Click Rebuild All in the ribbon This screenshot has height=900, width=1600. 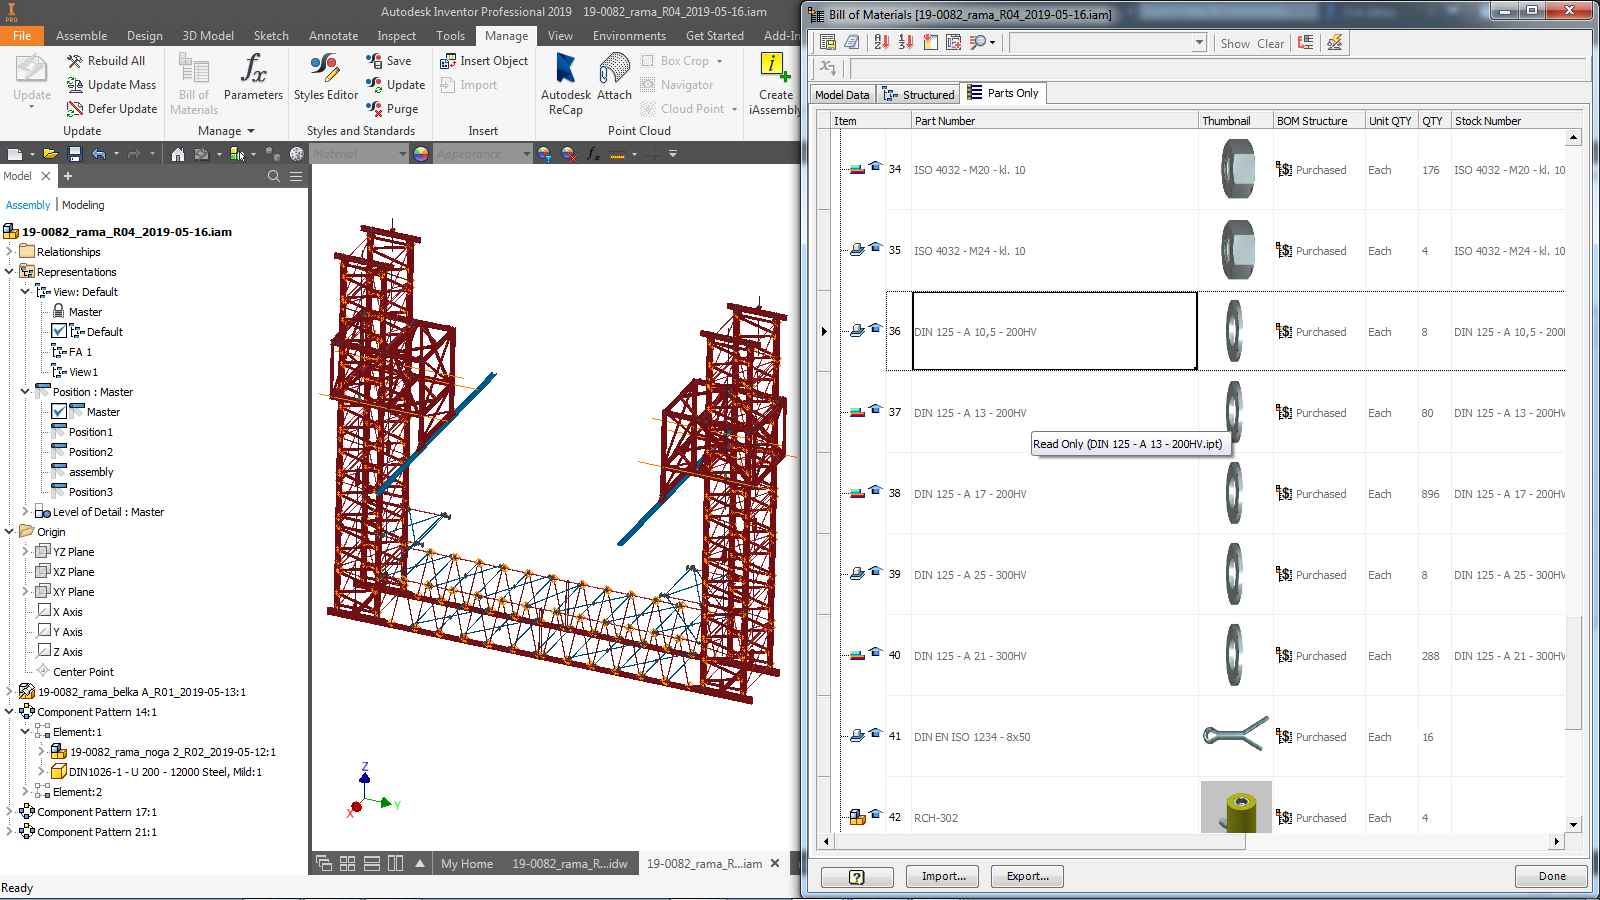tap(106, 61)
